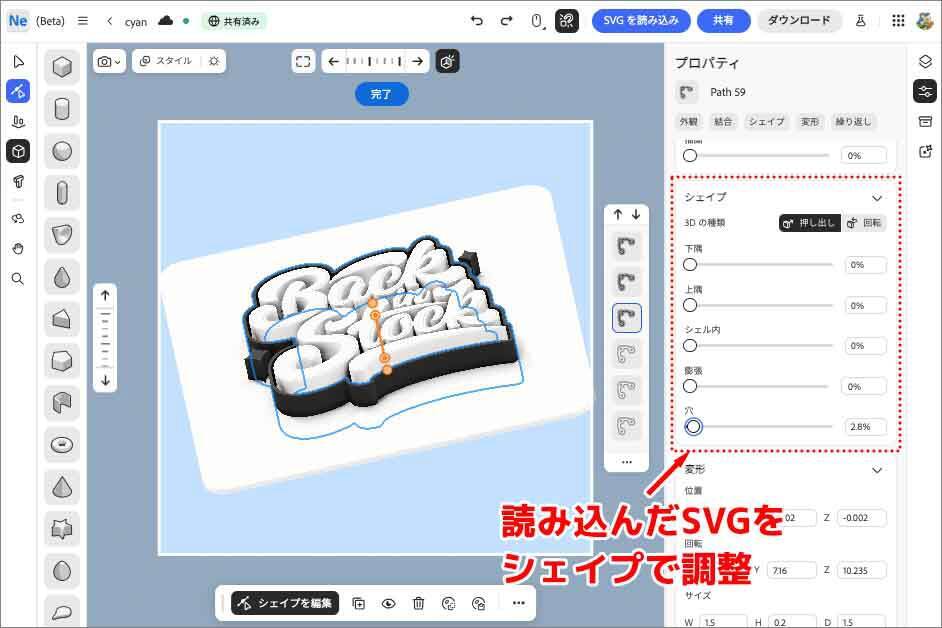The width and height of the screenshot is (942, 628).
Task: Open more options in path list
Action: point(627,462)
